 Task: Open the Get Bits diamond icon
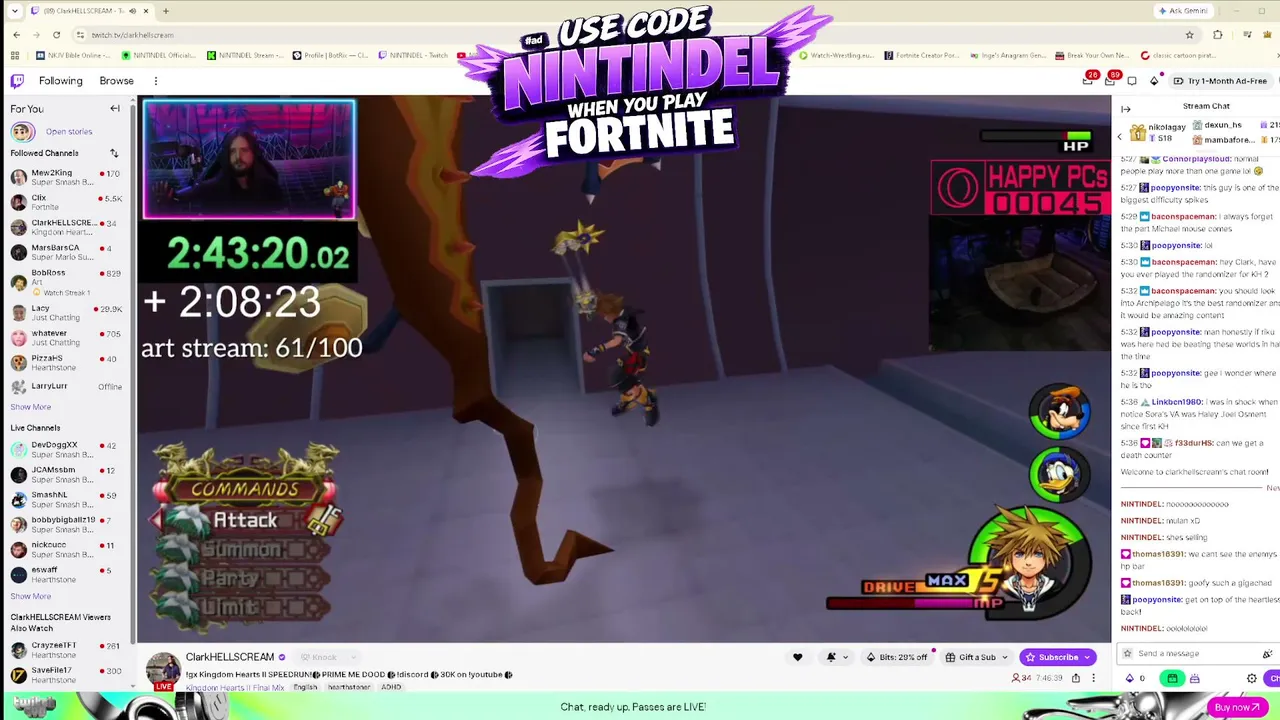pyautogui.click(x=1154, y=81)
